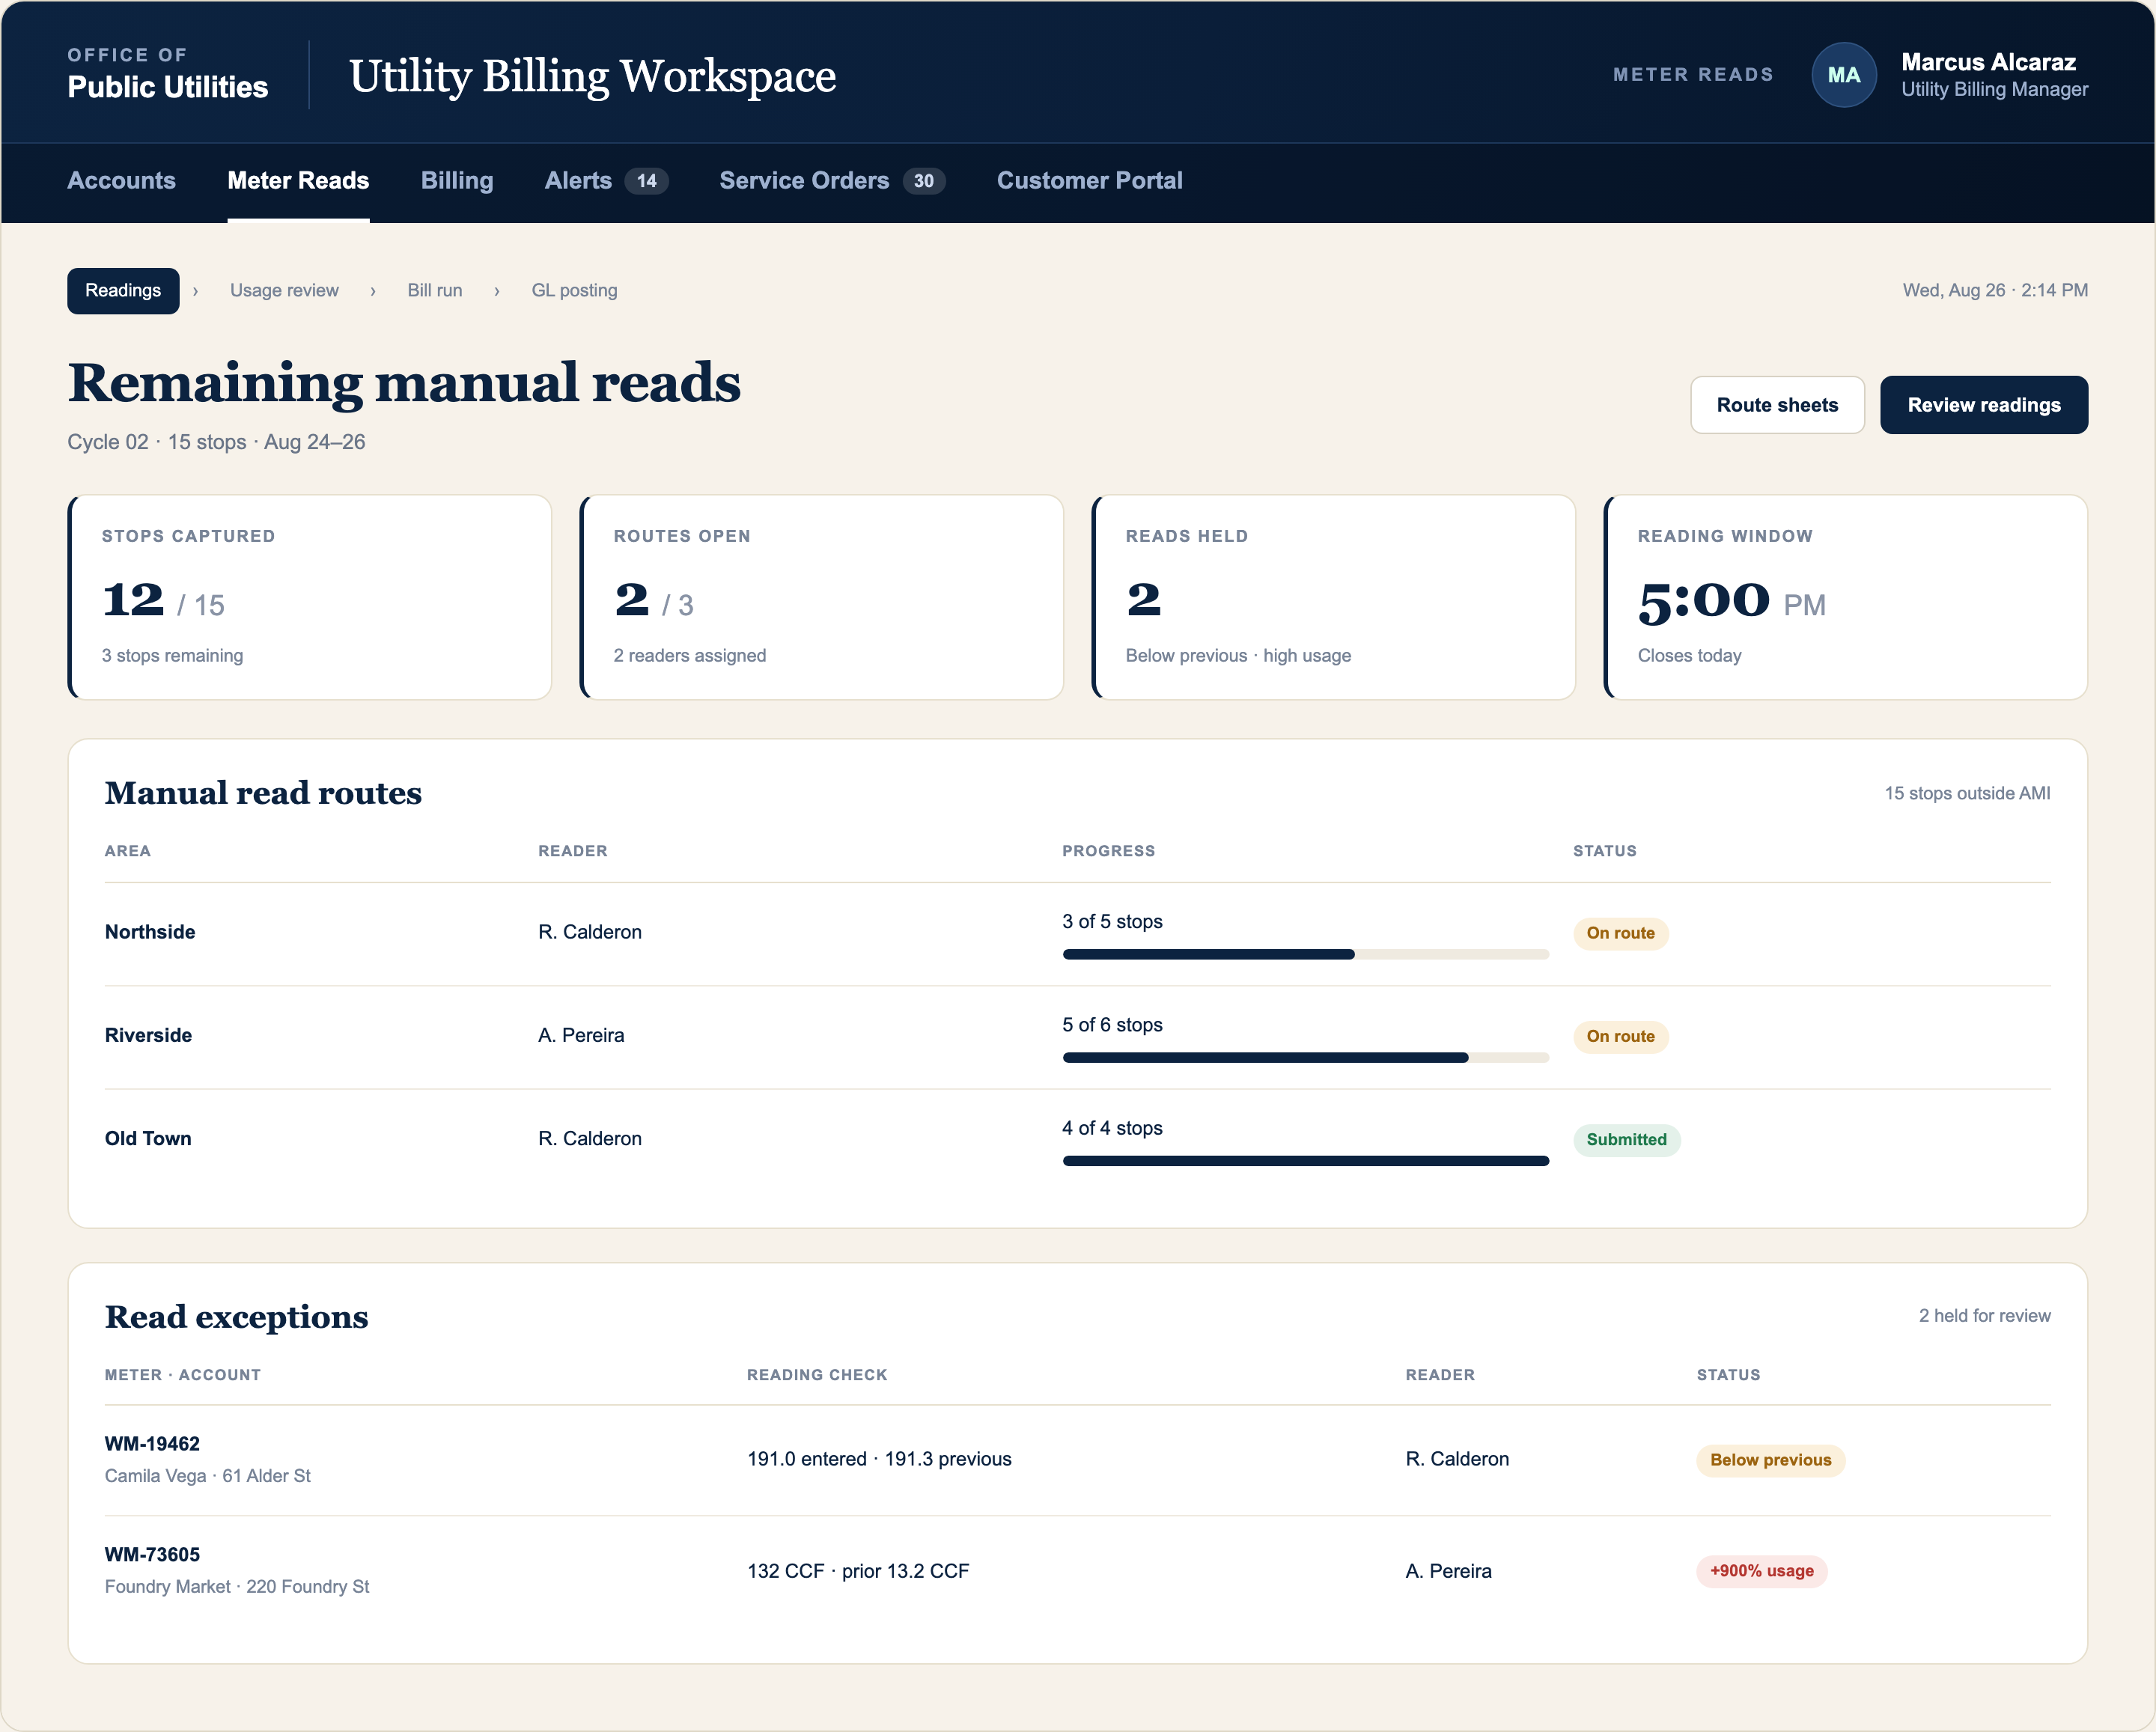Switch to the Billing tab

[x=457, y=181]
